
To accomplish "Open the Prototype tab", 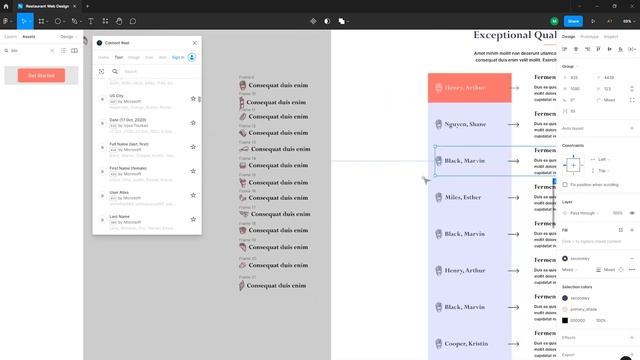I will tap(589, 37).
